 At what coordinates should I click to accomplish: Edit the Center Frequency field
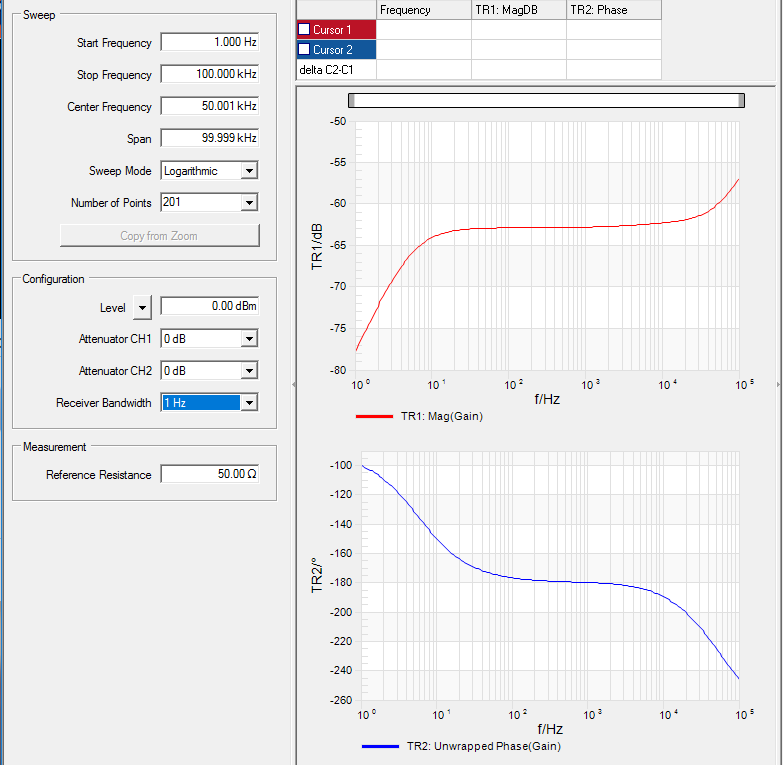coord(209,106)
